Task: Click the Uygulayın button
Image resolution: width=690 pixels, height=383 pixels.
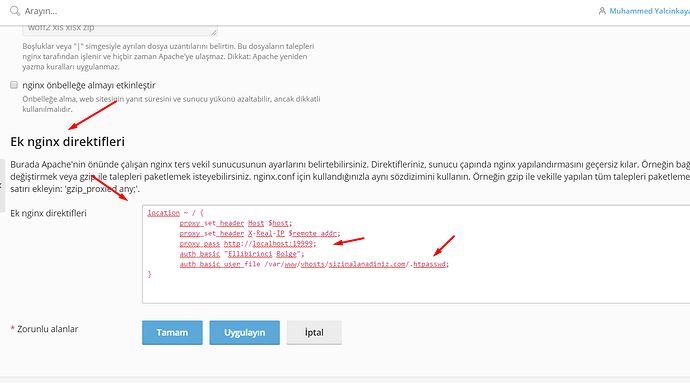Action: click(244, 332)
